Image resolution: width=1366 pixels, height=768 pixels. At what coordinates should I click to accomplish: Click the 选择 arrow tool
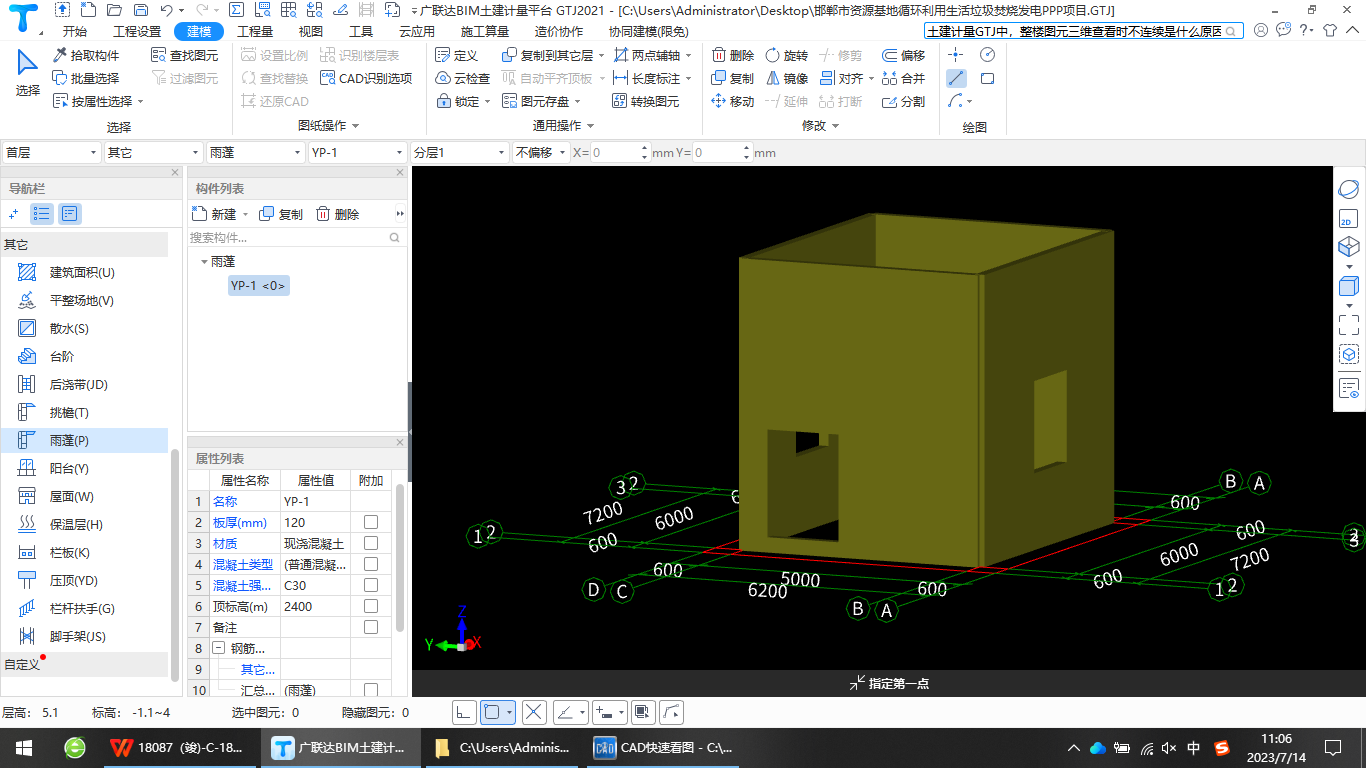[28, 72]
